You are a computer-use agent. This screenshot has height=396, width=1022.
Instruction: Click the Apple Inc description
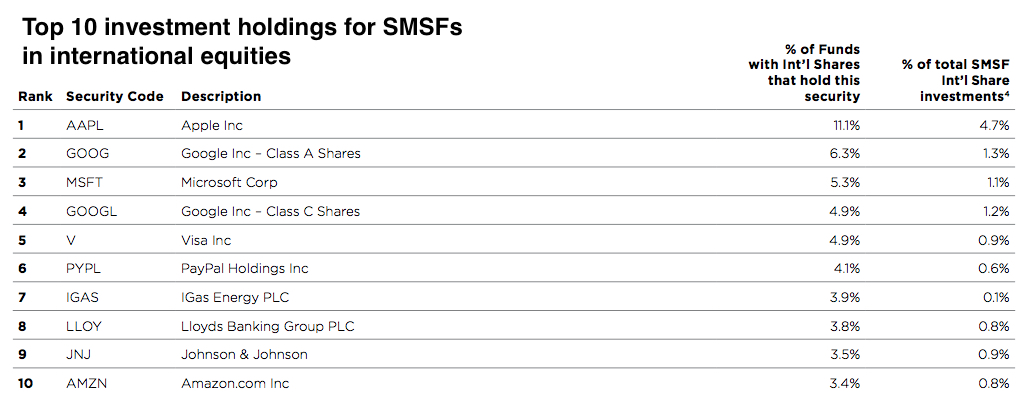[212, 125]
